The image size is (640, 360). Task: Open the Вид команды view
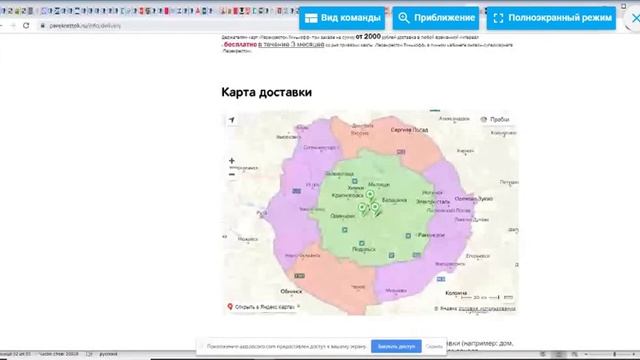pyautogui.click(x=342, y=18)
